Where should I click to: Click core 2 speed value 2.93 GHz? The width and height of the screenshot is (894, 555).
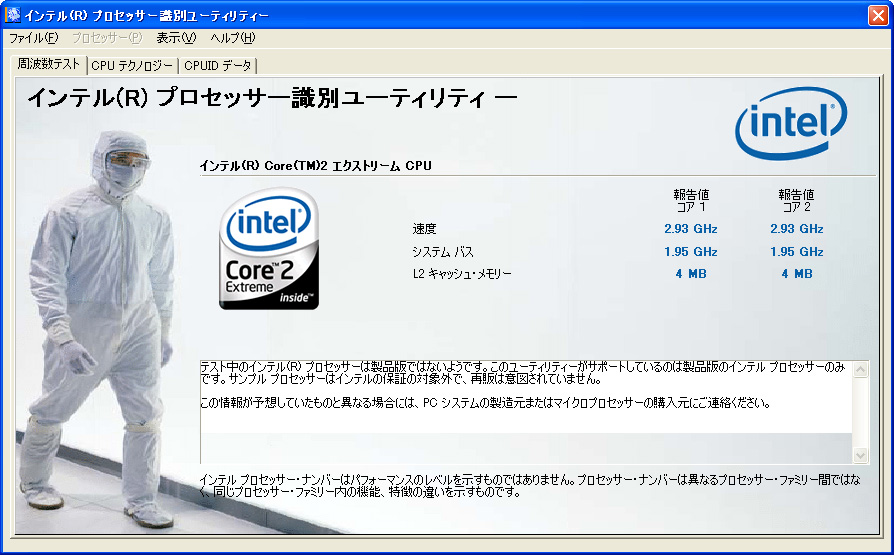point(797,229)
